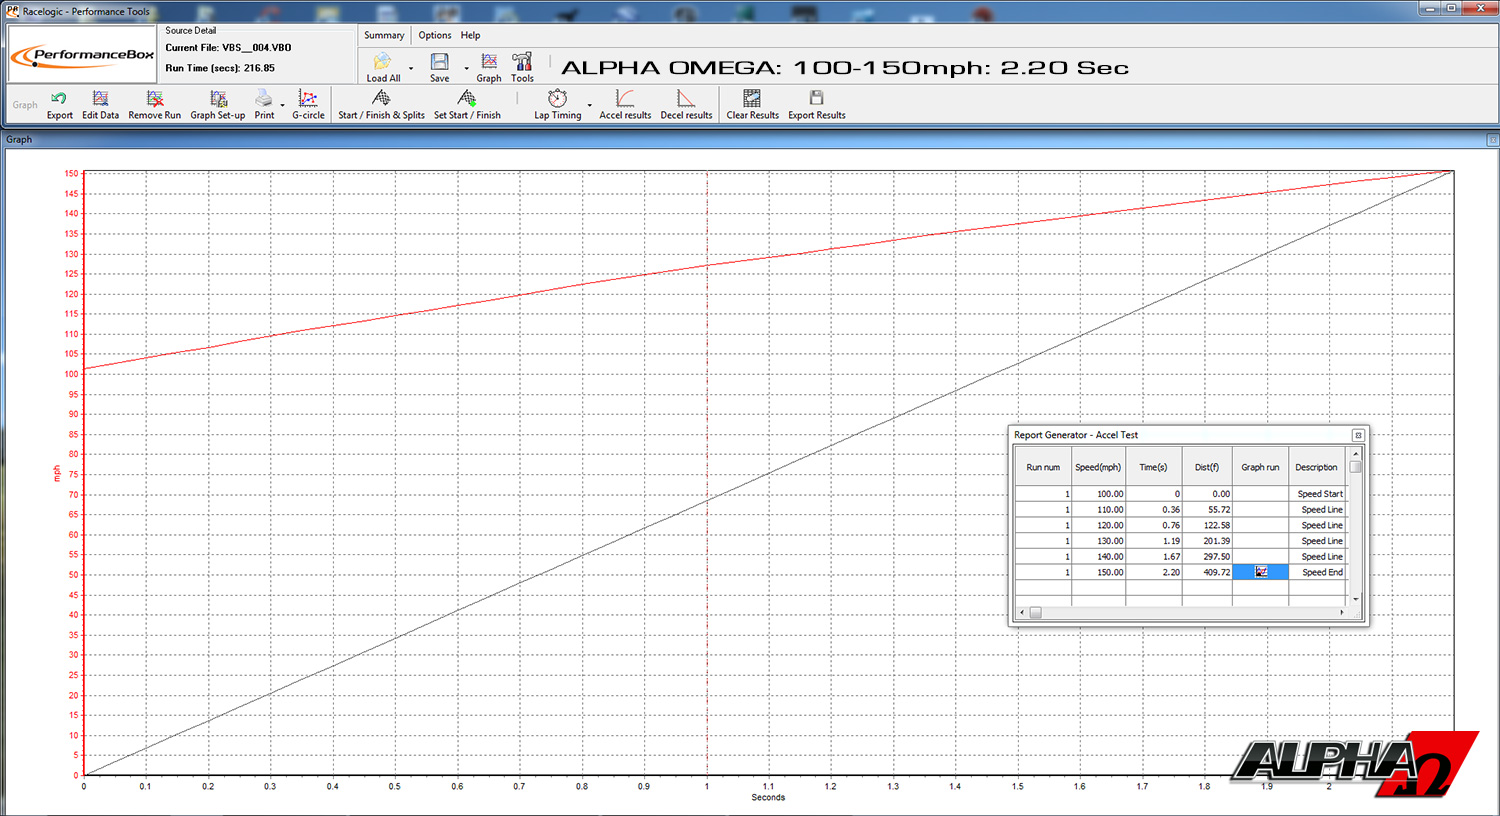Click the Run num column header
Image resolution: width=1500 pixels, height=816 pixels.
(x=1043, y=467)
